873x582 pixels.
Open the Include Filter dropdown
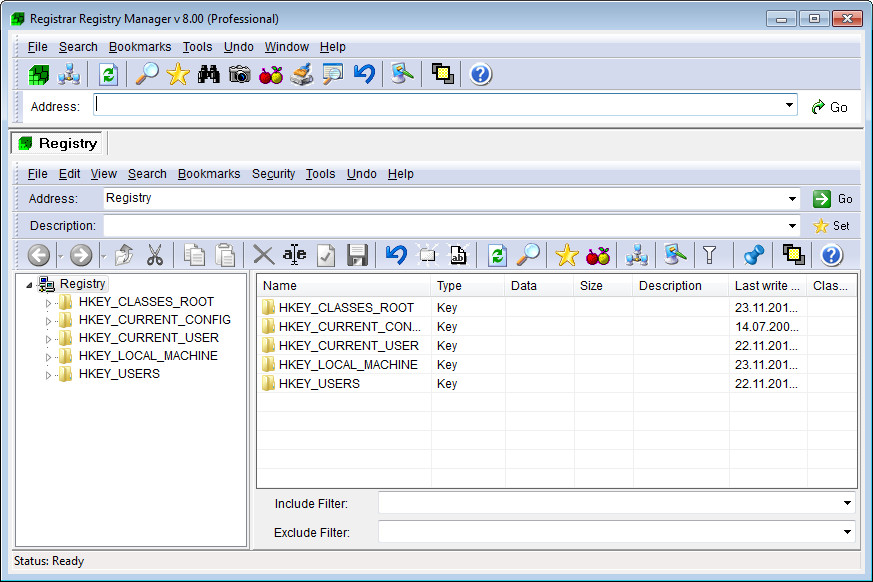tap(847, 503)
